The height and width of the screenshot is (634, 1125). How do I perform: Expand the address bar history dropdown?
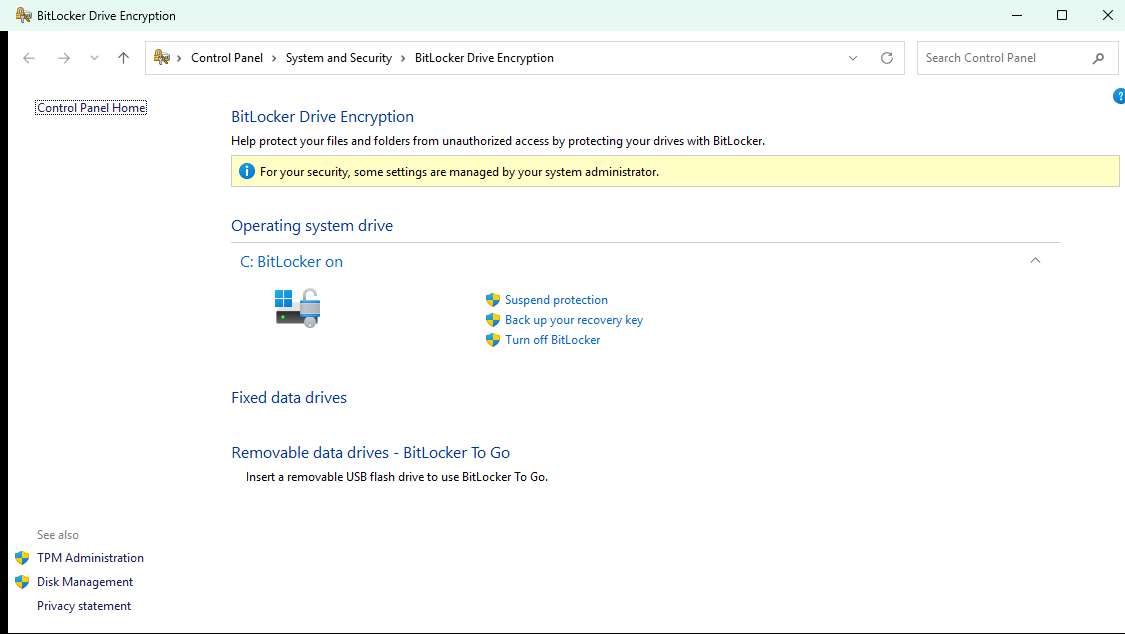coord(852,58)
